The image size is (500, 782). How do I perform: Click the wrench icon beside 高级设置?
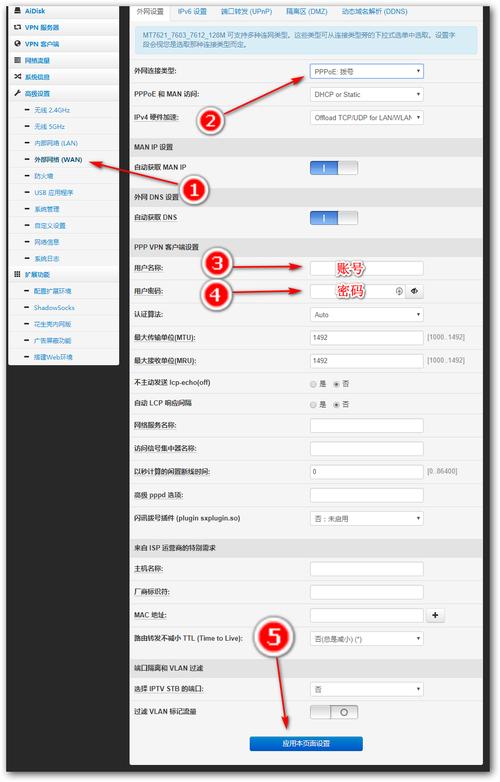click(x=17, y=93)
